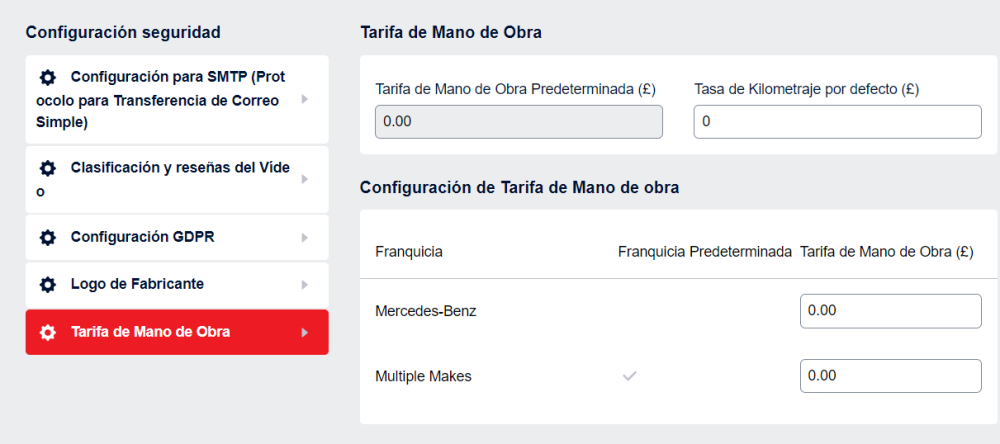1000x444 pixels.
Task: Click gear icon next to Clasificación y reseñas
Action: coord(47,168)
